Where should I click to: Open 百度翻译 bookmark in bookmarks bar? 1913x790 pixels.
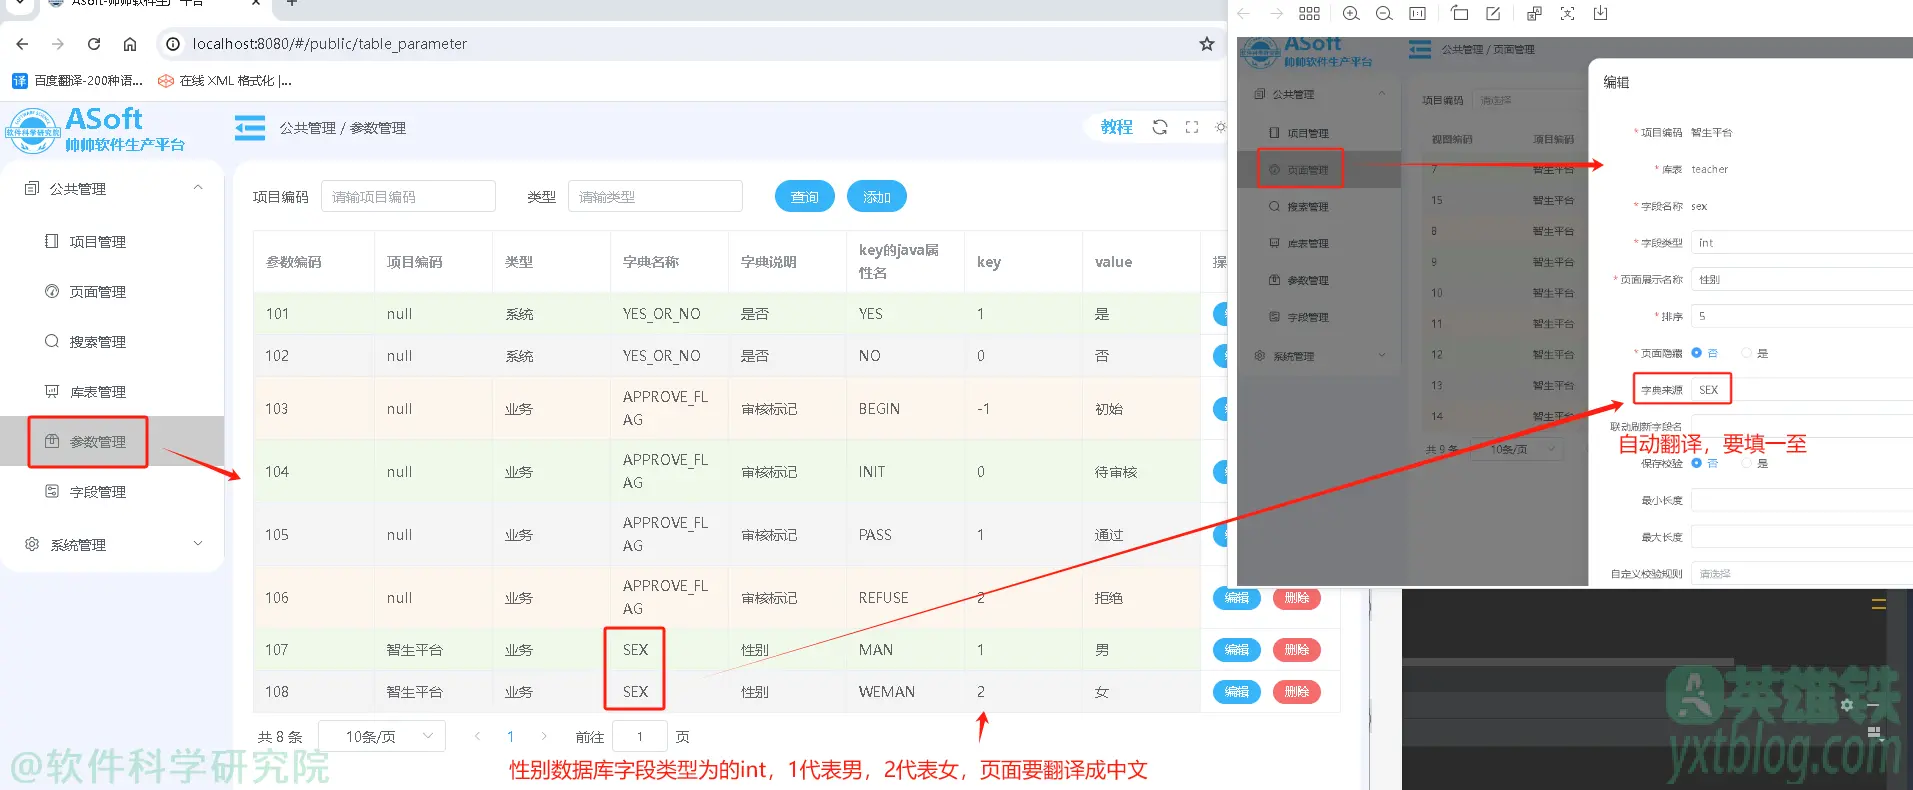click(x=78, y=81)
